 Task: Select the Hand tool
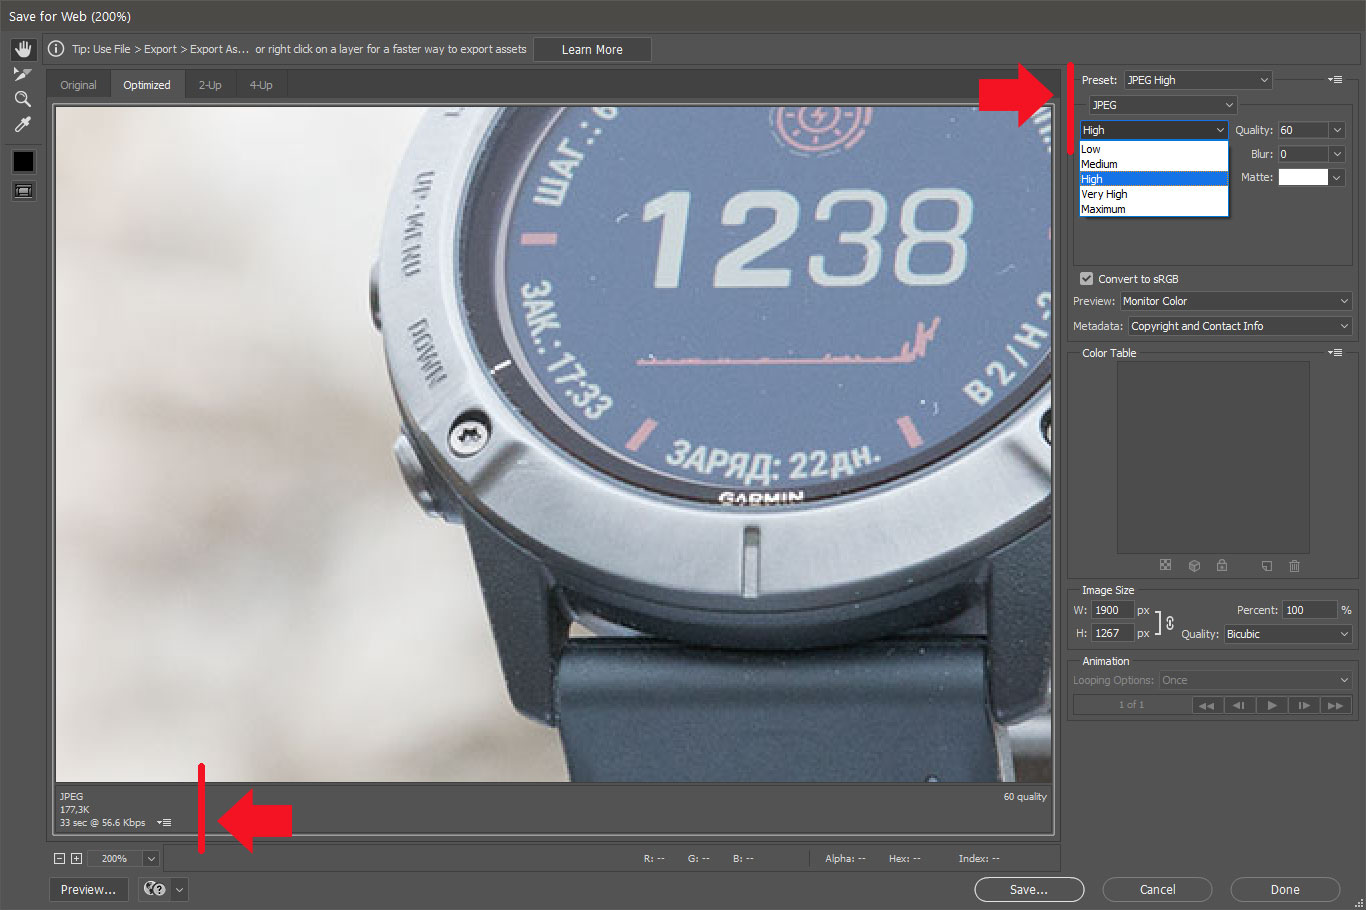click(x=23, y=49)
